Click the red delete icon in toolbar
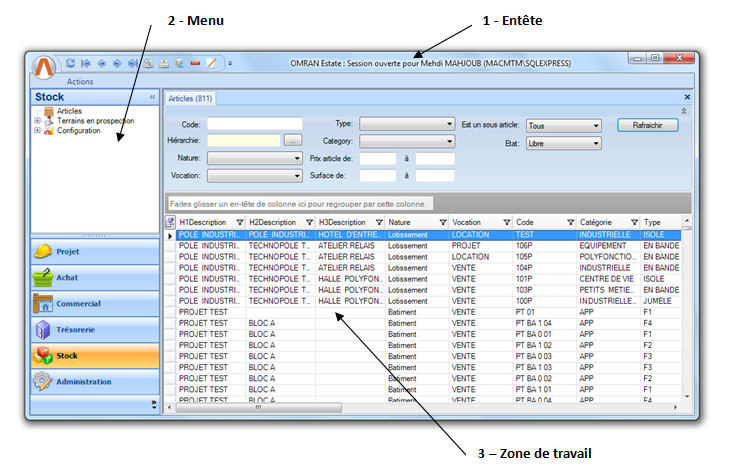 point(195,62)
